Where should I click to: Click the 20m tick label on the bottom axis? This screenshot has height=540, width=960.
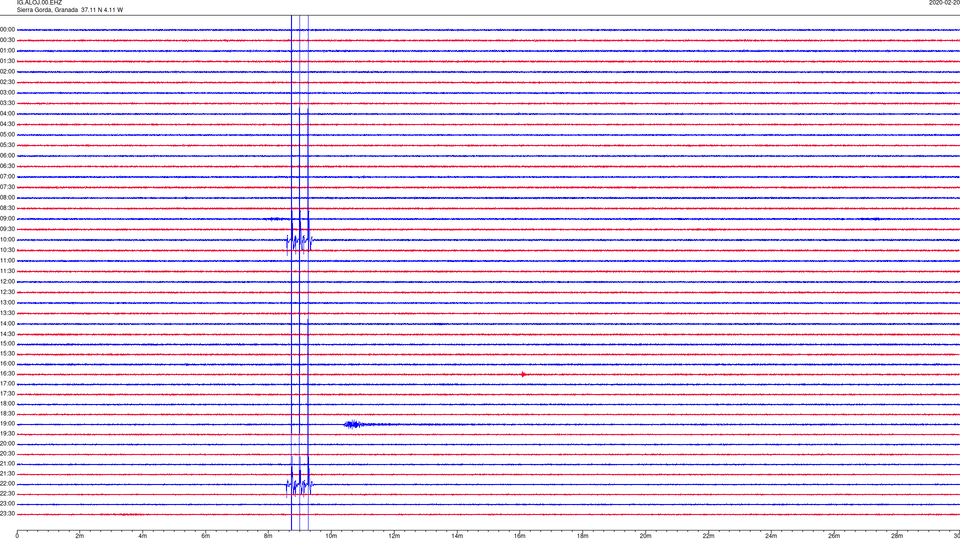tap(645, 536)
